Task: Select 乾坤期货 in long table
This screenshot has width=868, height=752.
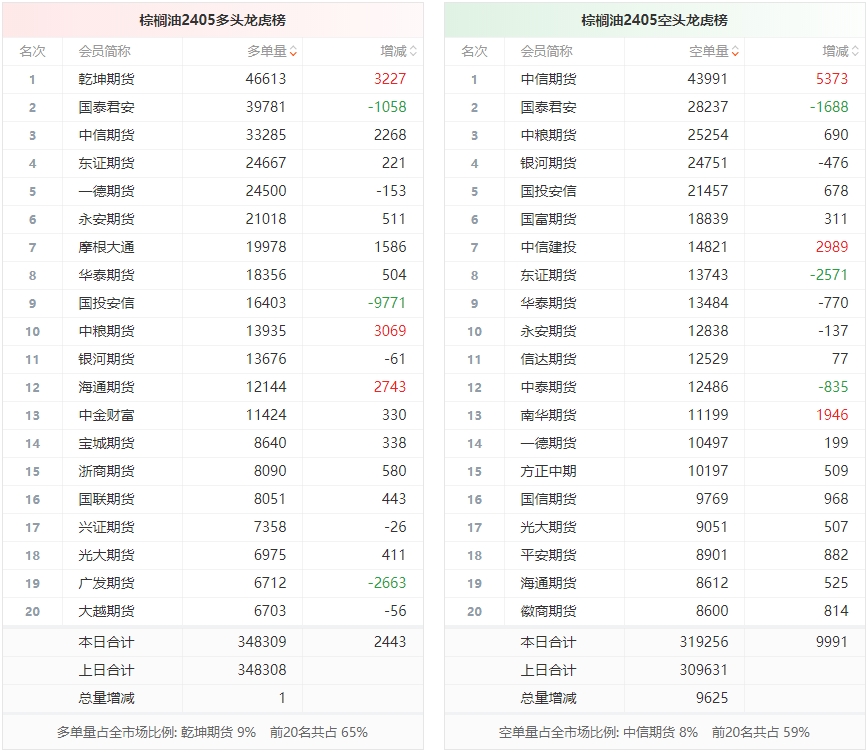Action: pyautogui.click(x=106, y=79)
